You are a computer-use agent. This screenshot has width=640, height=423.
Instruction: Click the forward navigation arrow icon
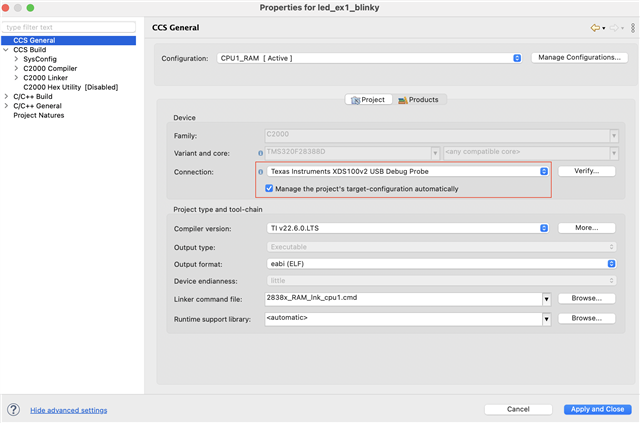pos(613,27)
